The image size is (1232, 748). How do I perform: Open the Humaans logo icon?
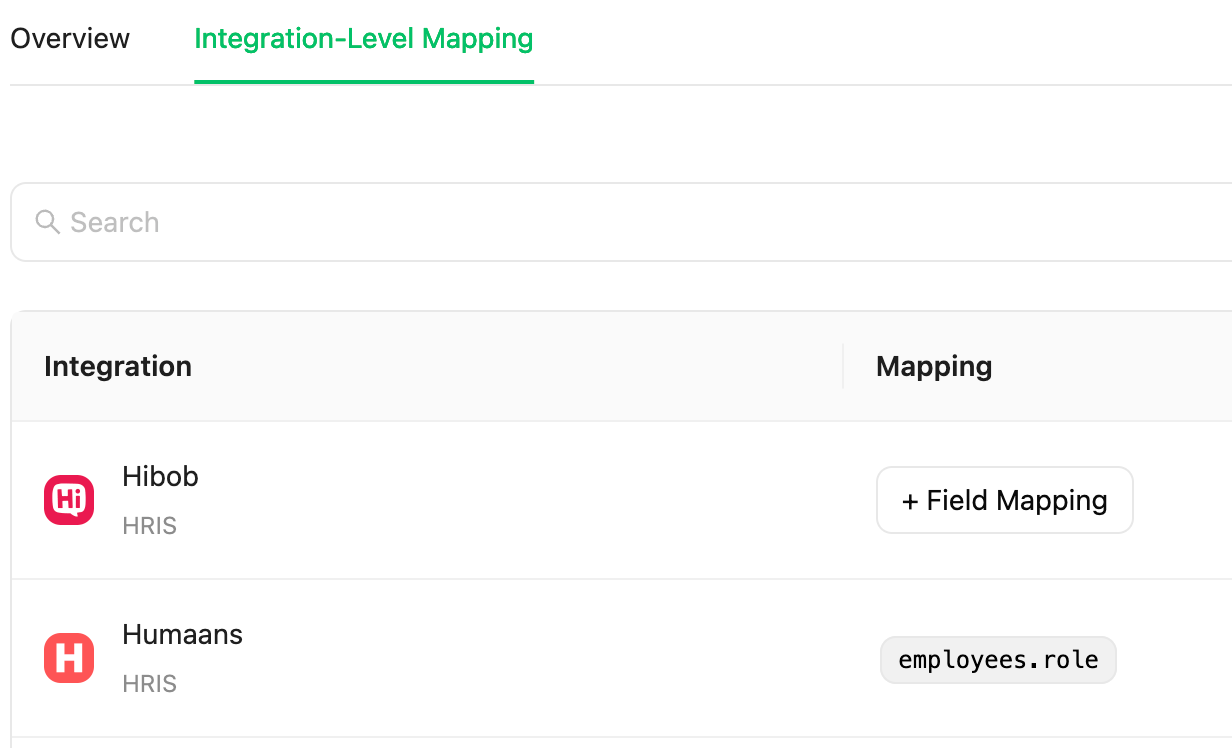tap(69, 658)
